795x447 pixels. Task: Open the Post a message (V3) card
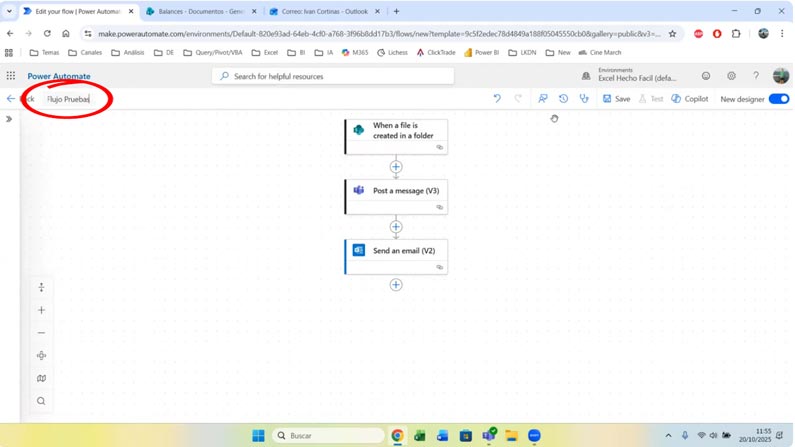pos(396,197)
